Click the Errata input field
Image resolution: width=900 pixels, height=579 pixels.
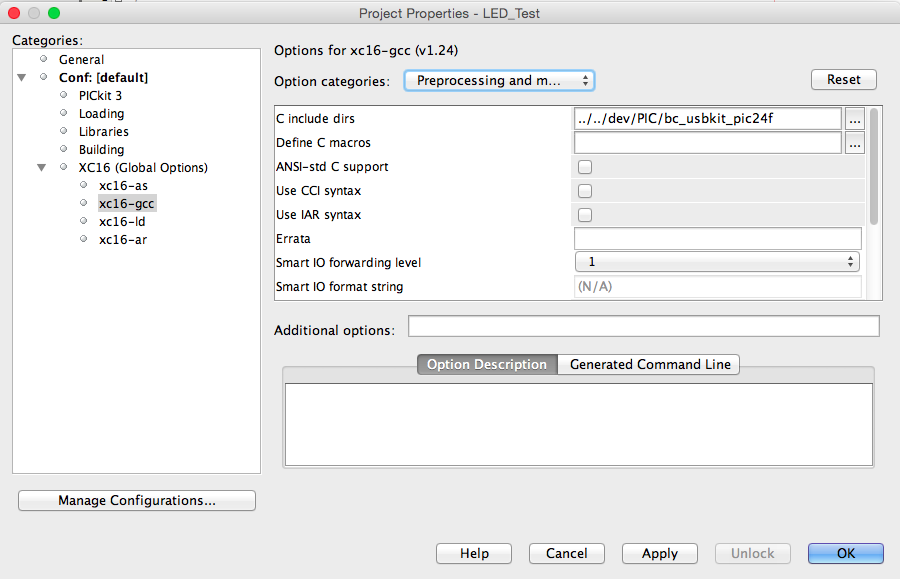pyautogui.click(x=717, y=239)
